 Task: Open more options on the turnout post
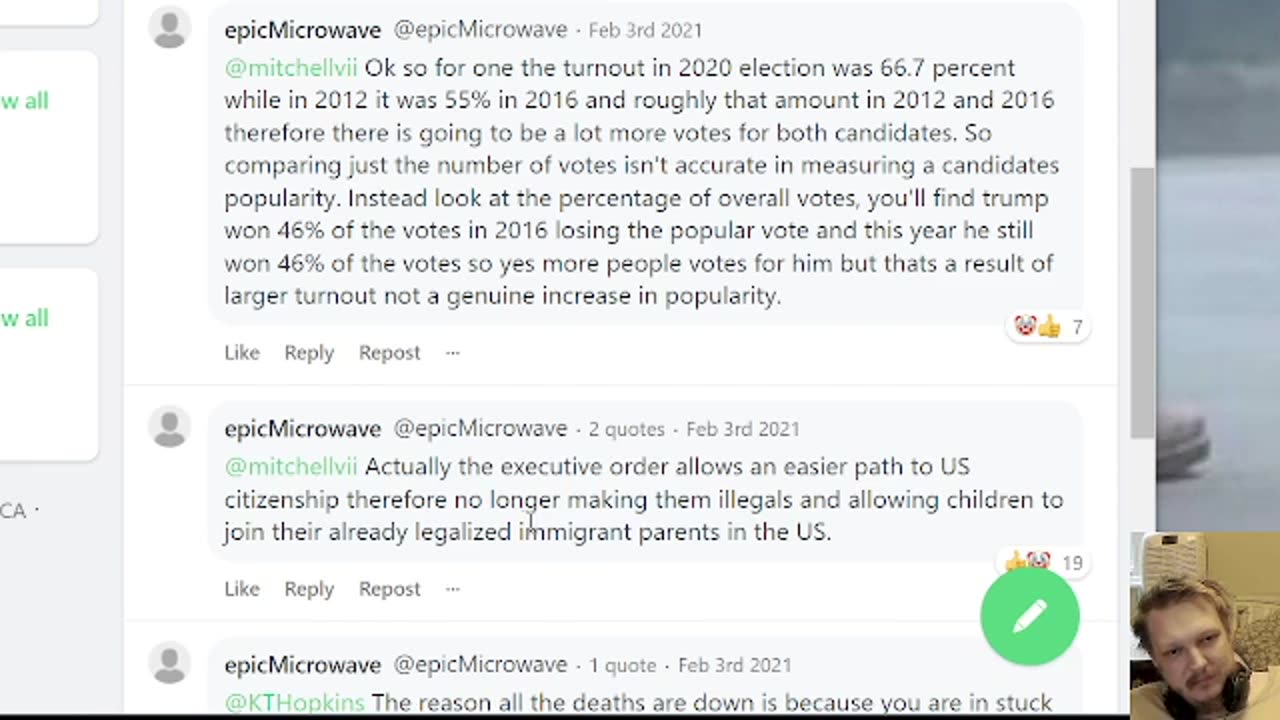(x=453, y=353)
